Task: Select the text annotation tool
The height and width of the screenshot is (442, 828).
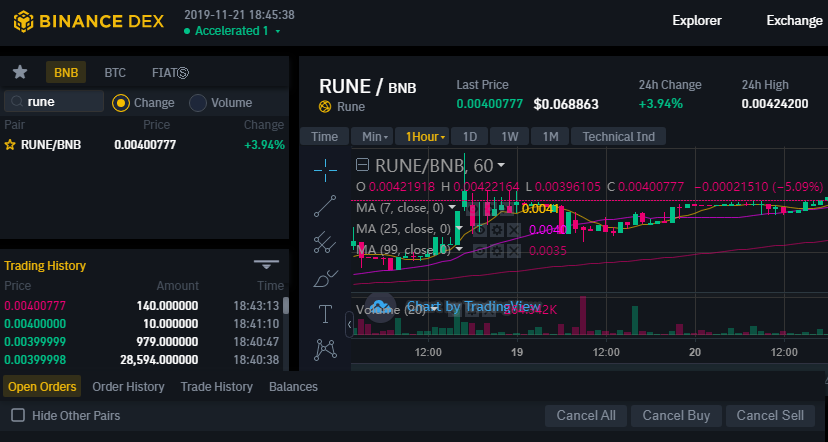Action: tap(325, 314)
